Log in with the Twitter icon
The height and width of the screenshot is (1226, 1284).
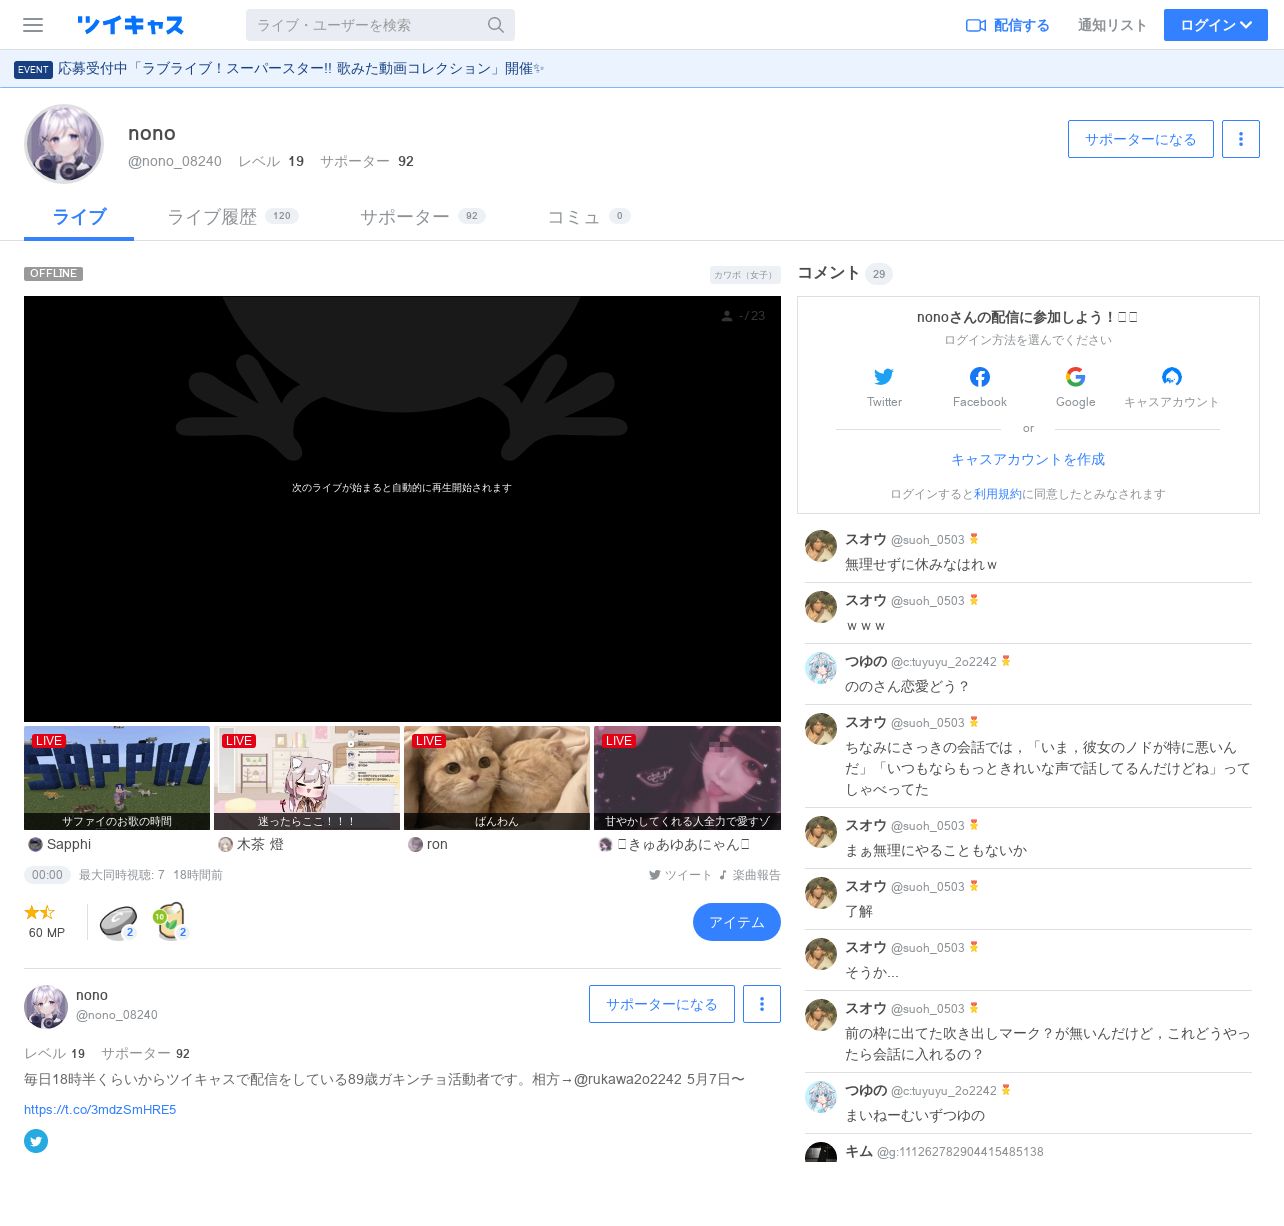click(x=884, y=377)
